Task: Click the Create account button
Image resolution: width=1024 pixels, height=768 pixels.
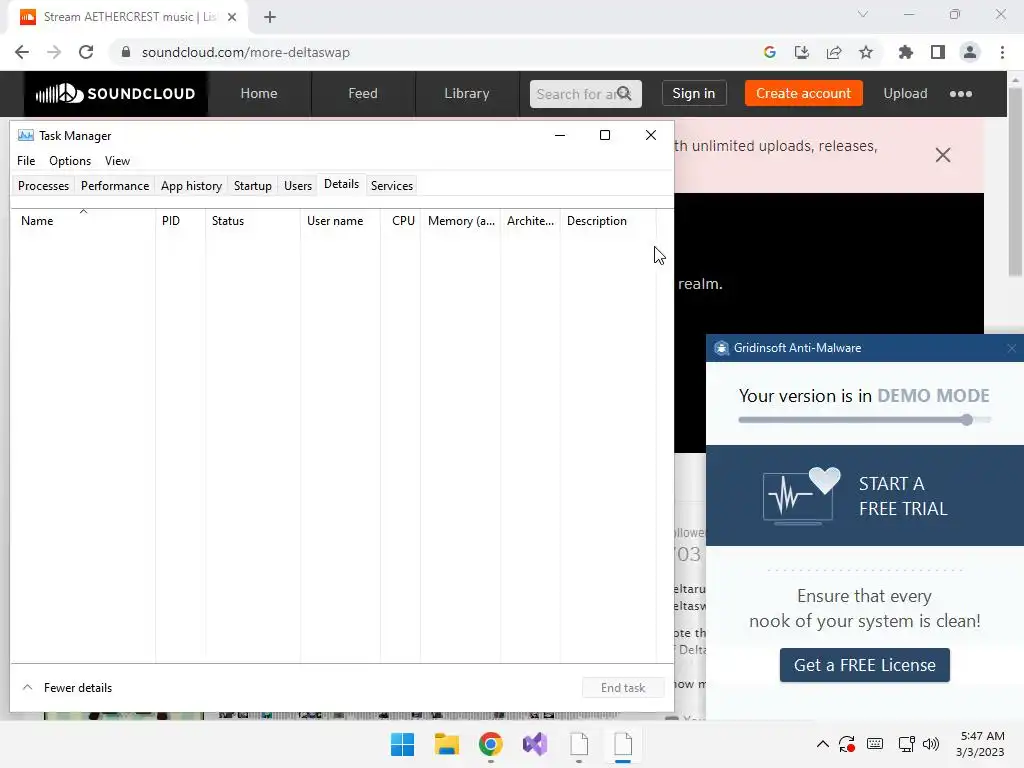Action: pyautogui.click(x=803, y=93)
